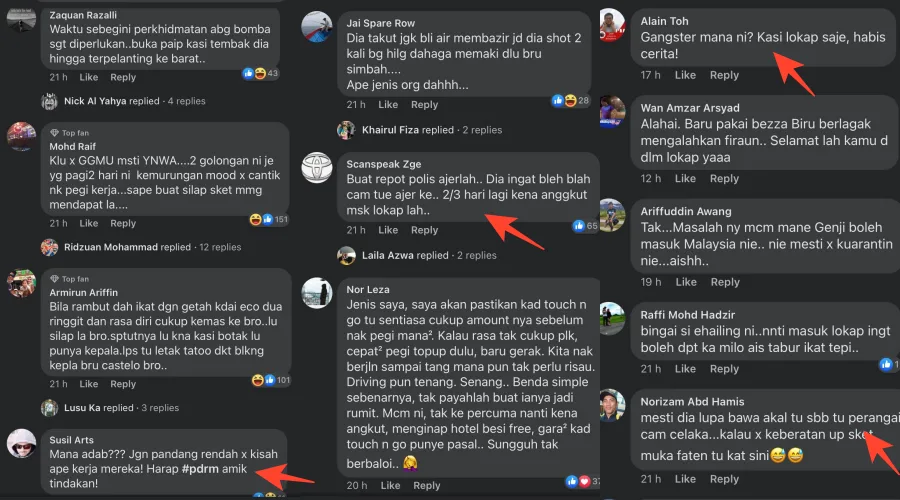This screenshot has height=500, width=900.
Task: Click the #pdrm hashtag in Susil Arts' comment
Action: pyautogui.click(x=200, y=469)
